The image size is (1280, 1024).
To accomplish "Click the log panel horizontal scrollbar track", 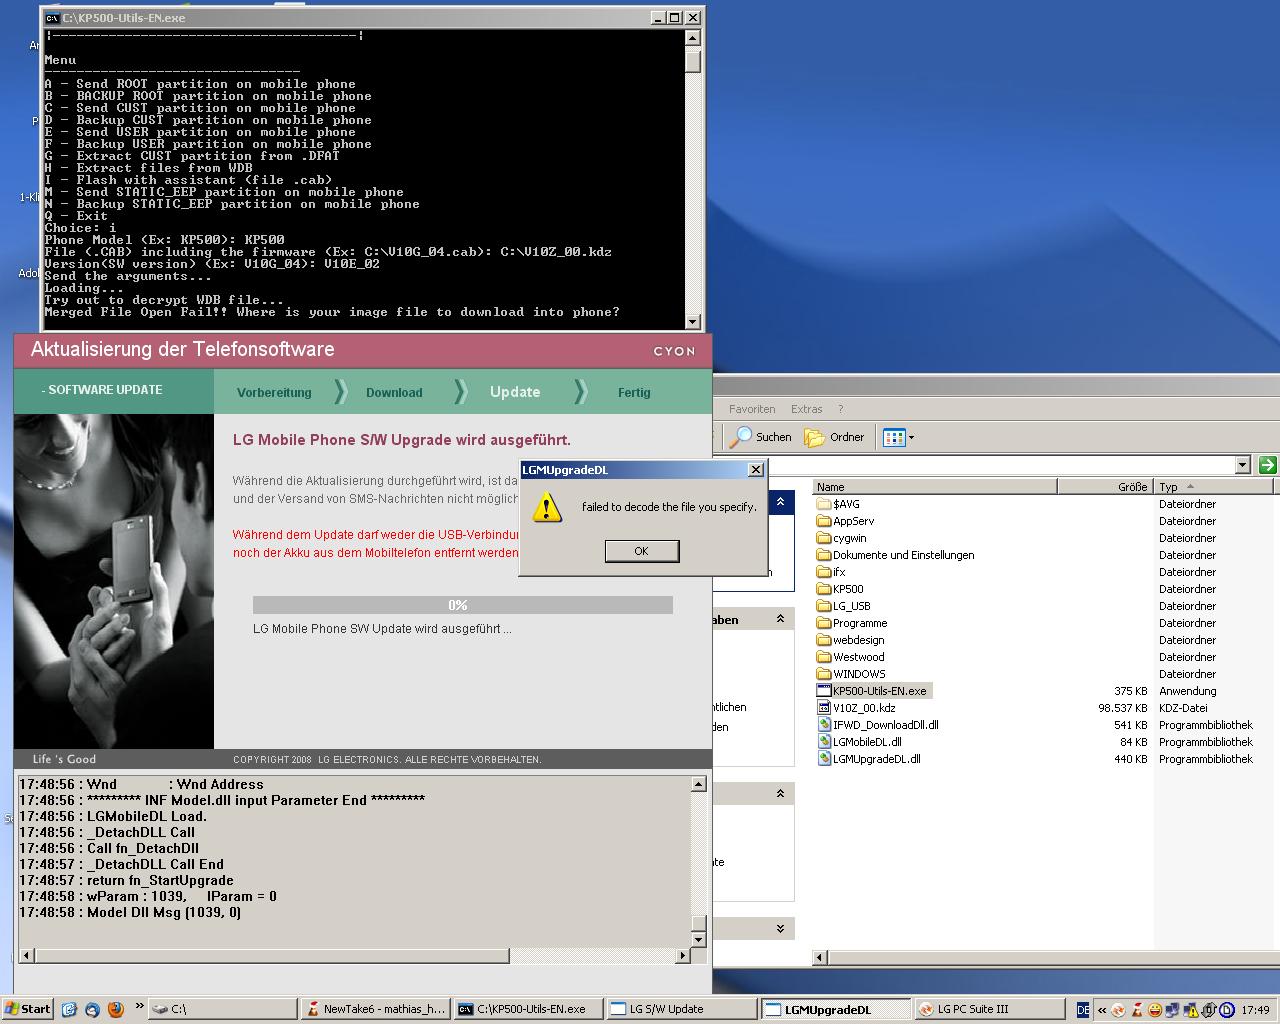I will [592, 956].
